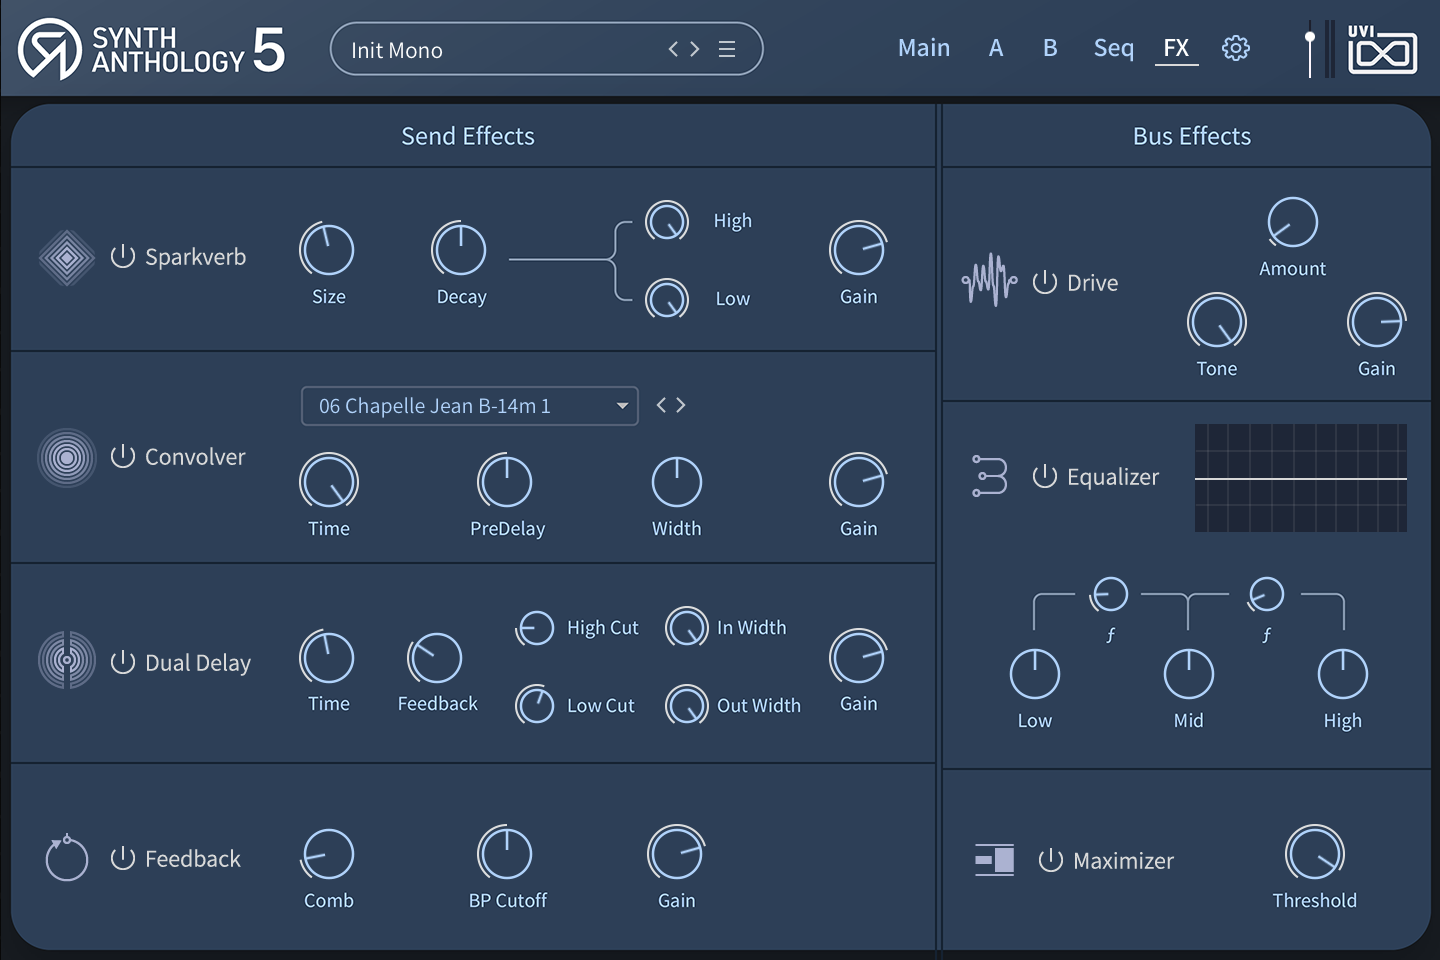Click the Convolver concentric circles icon
1440x960 pixels.
click(x=67, y=458)
